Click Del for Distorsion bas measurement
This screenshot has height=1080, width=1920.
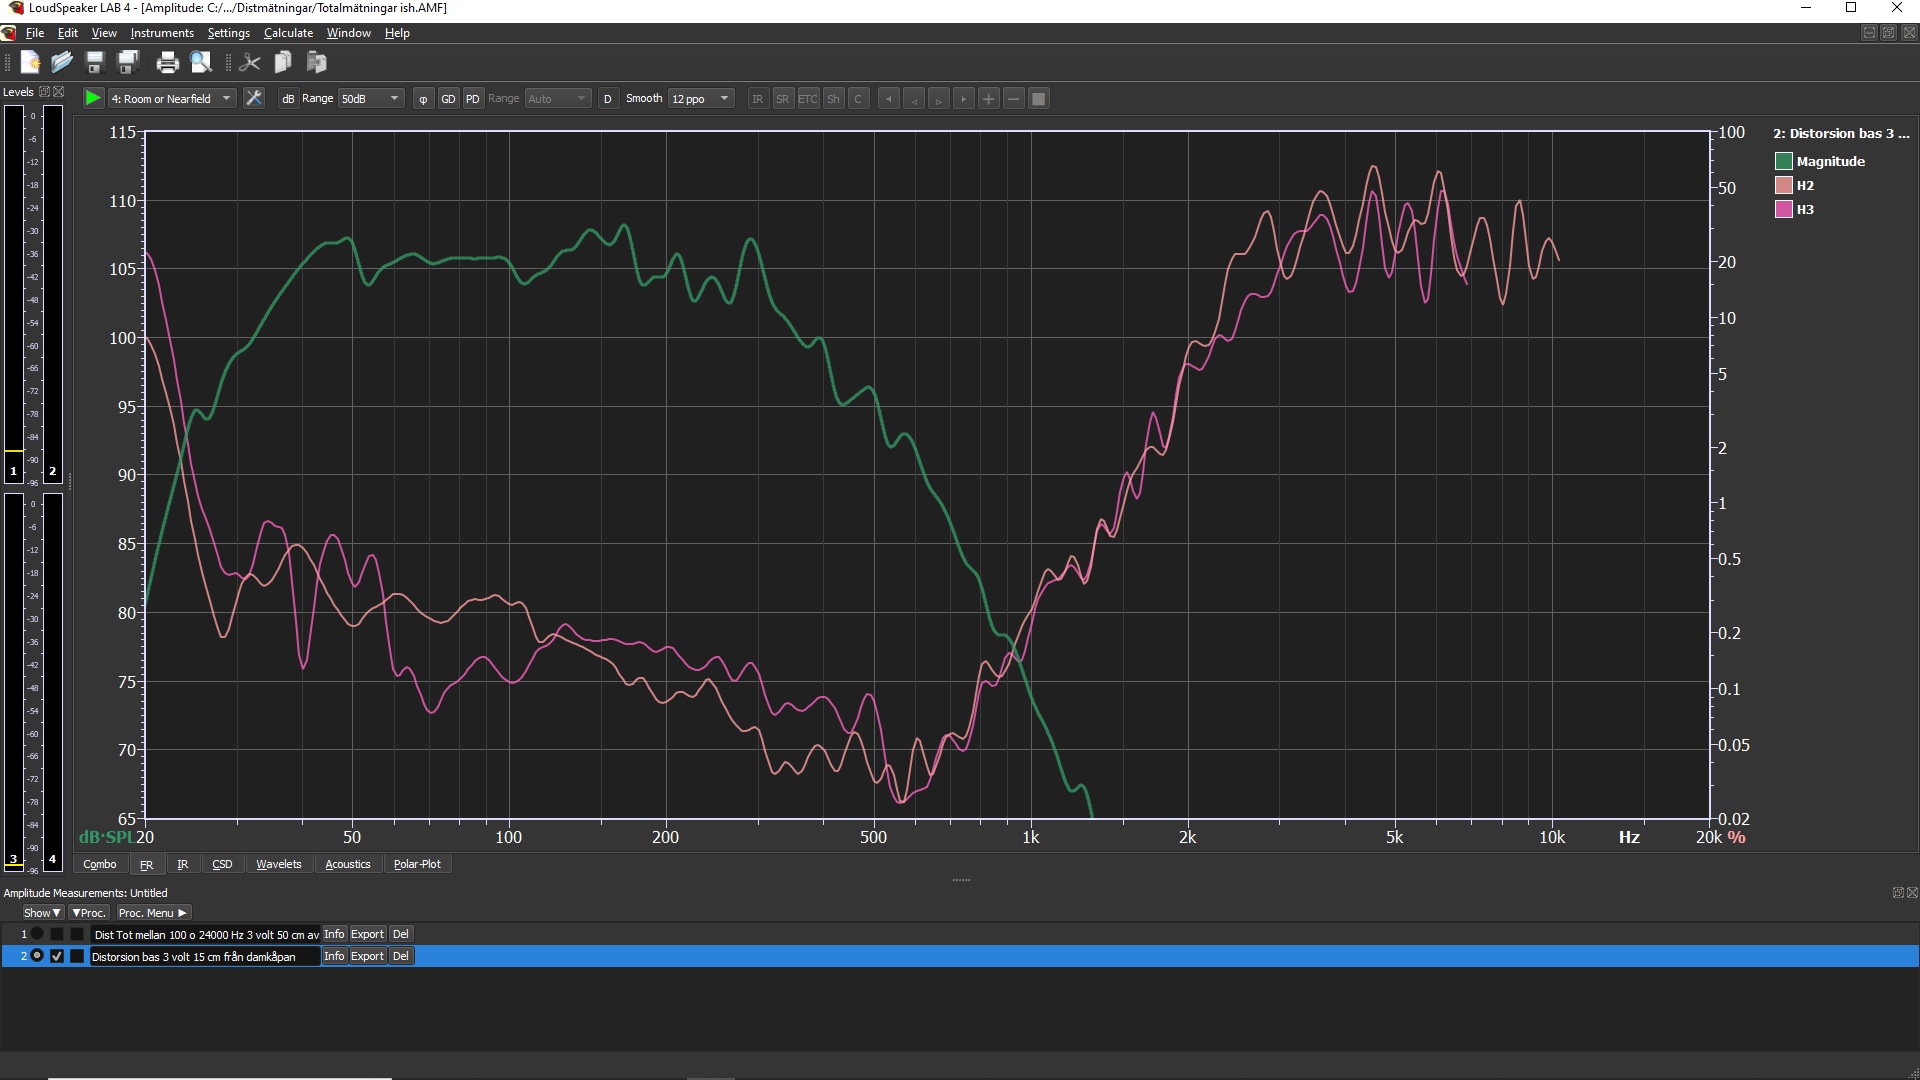pos(400,956)
